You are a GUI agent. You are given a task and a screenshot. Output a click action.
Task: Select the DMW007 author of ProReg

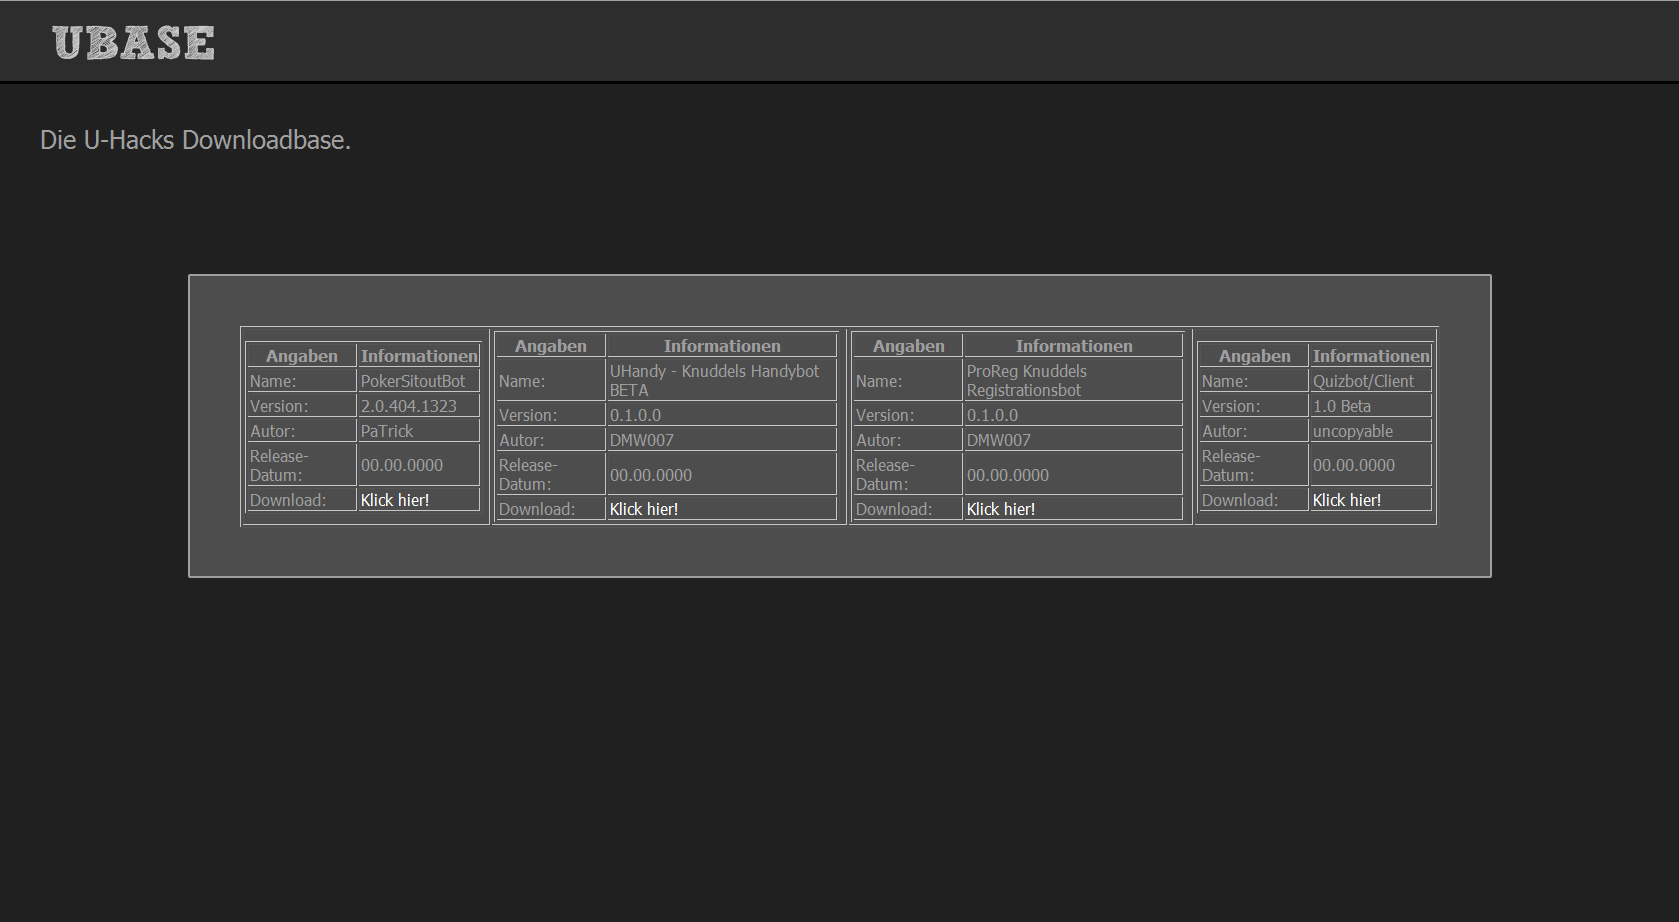click(1073, 440)
